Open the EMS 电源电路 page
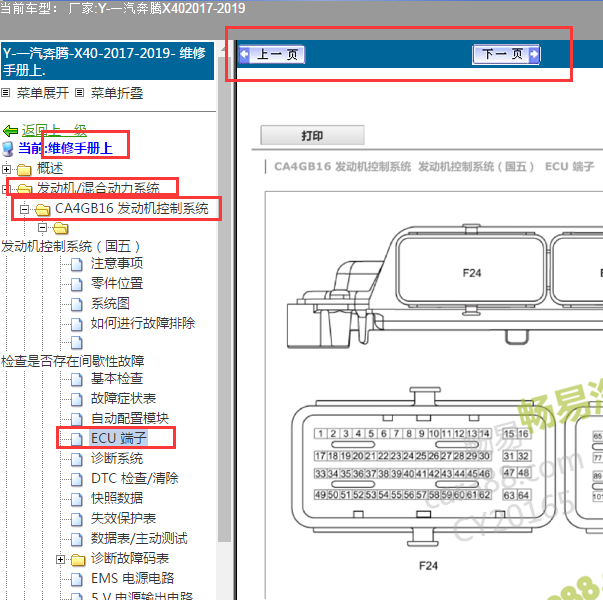 (x=133, y=578)
